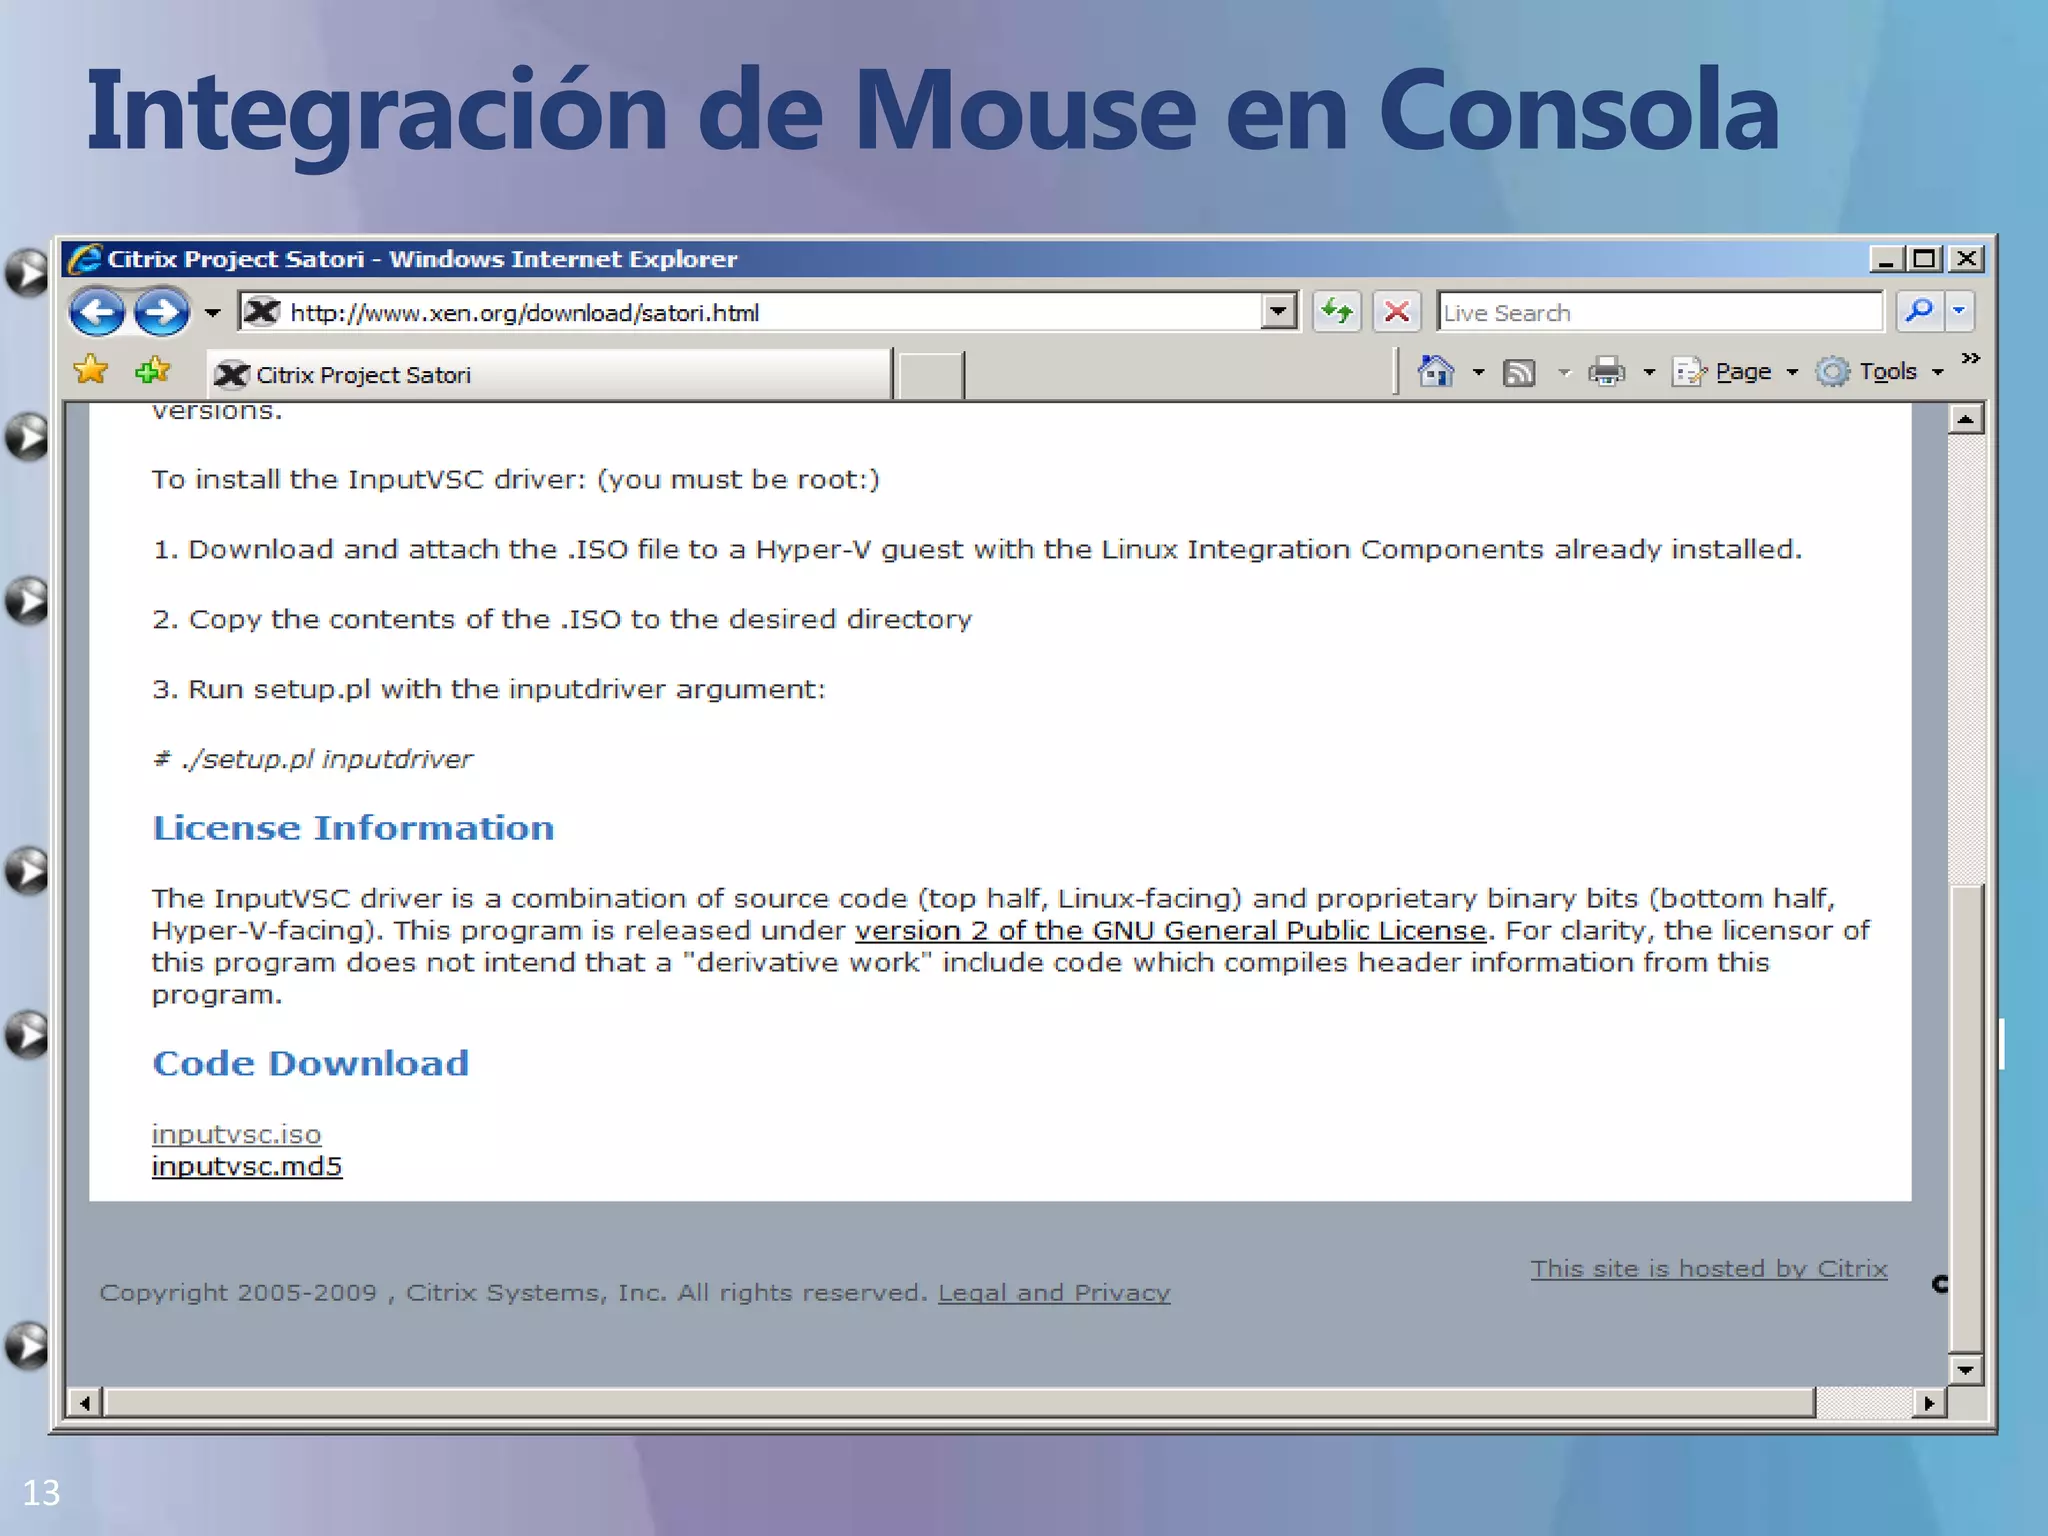This screenshot has height=1536, width=2048.
Task: Follow 'This site is hosted by Citrix' link
Action: pos(1709,1268)
